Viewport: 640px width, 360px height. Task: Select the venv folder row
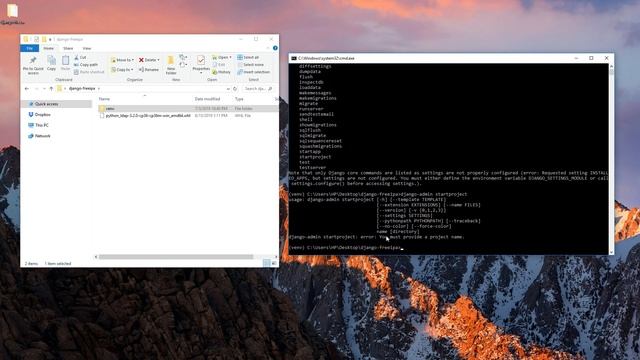[188, 109]
